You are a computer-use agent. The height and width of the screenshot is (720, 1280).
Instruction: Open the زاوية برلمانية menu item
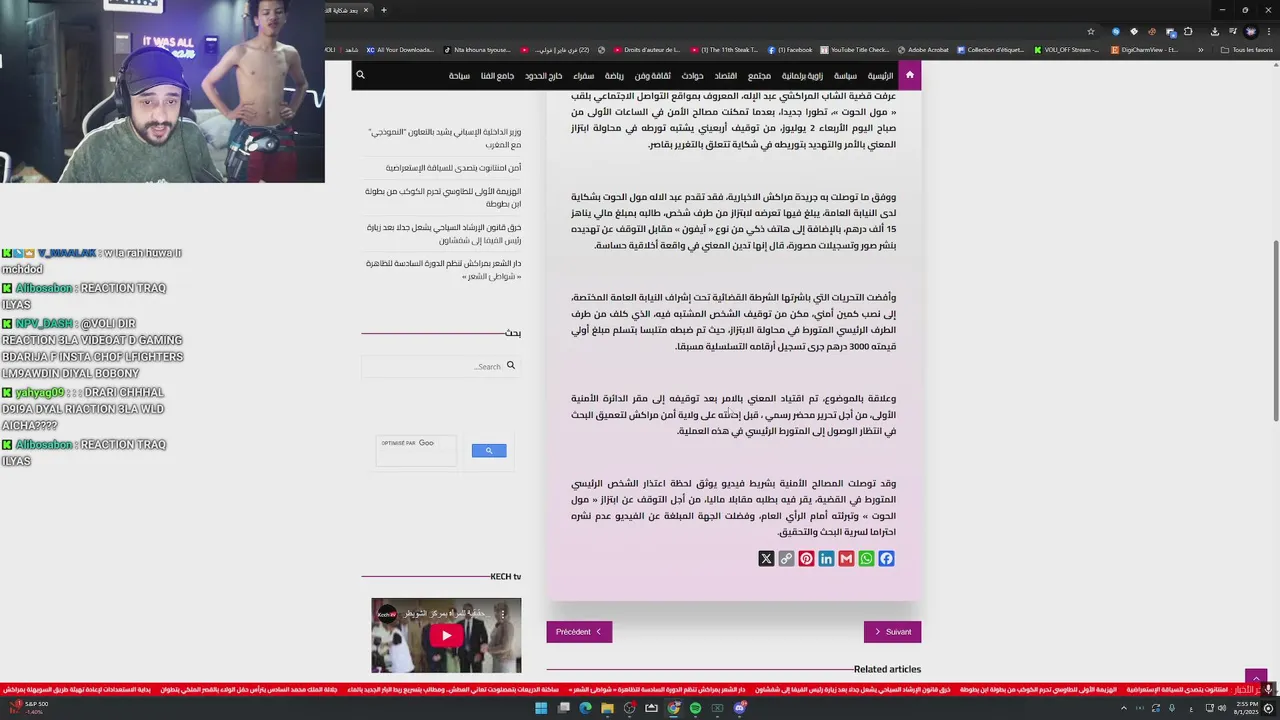tap(802, 76)
